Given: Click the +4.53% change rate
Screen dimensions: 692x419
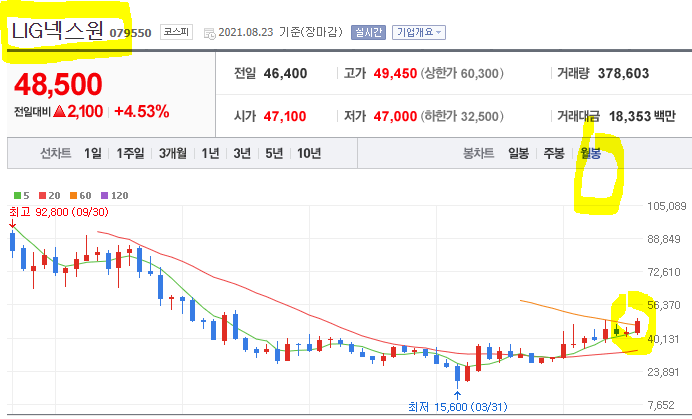Looking at the screenshot, I should [x=142, y=111].
